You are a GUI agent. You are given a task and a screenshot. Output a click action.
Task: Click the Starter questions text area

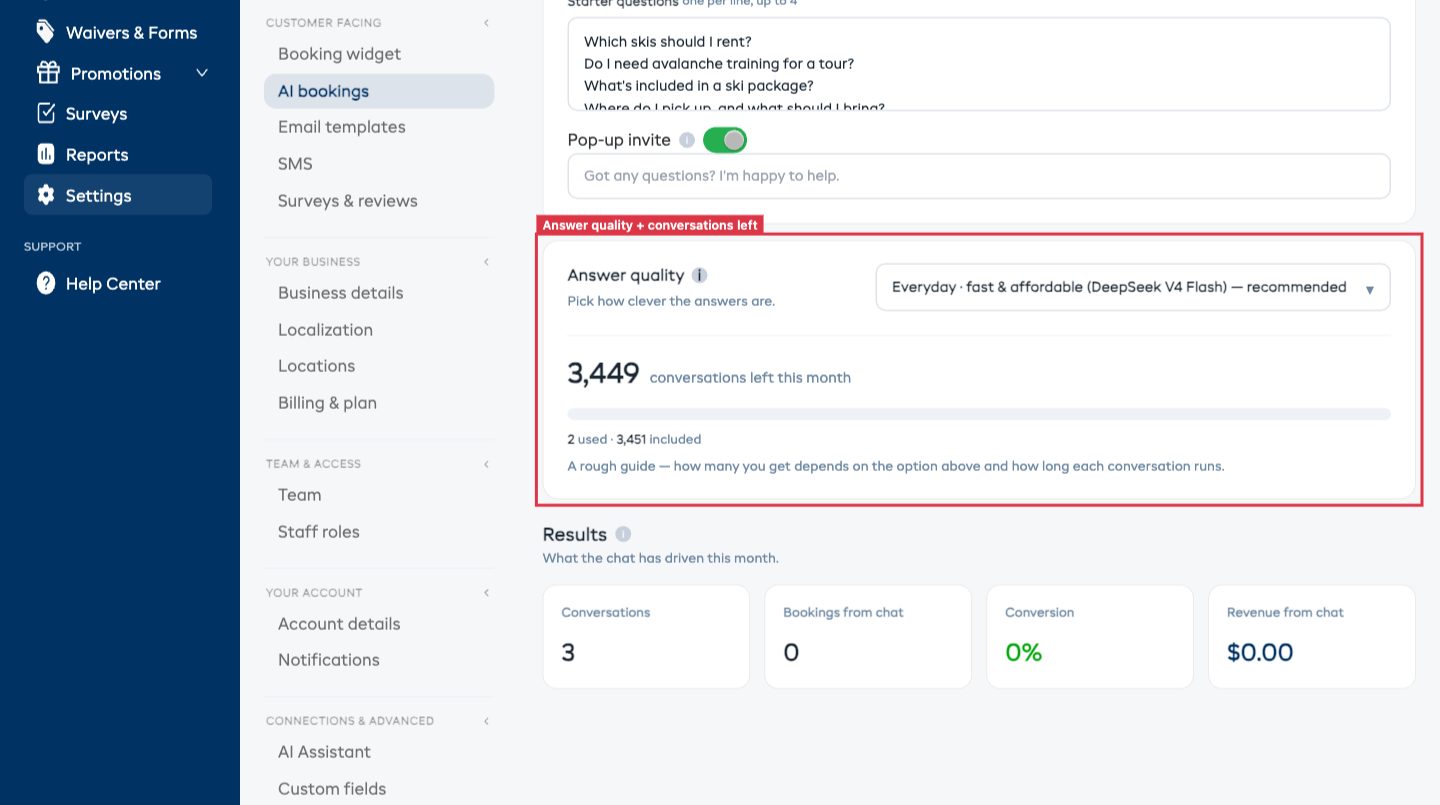coord(979,64)
